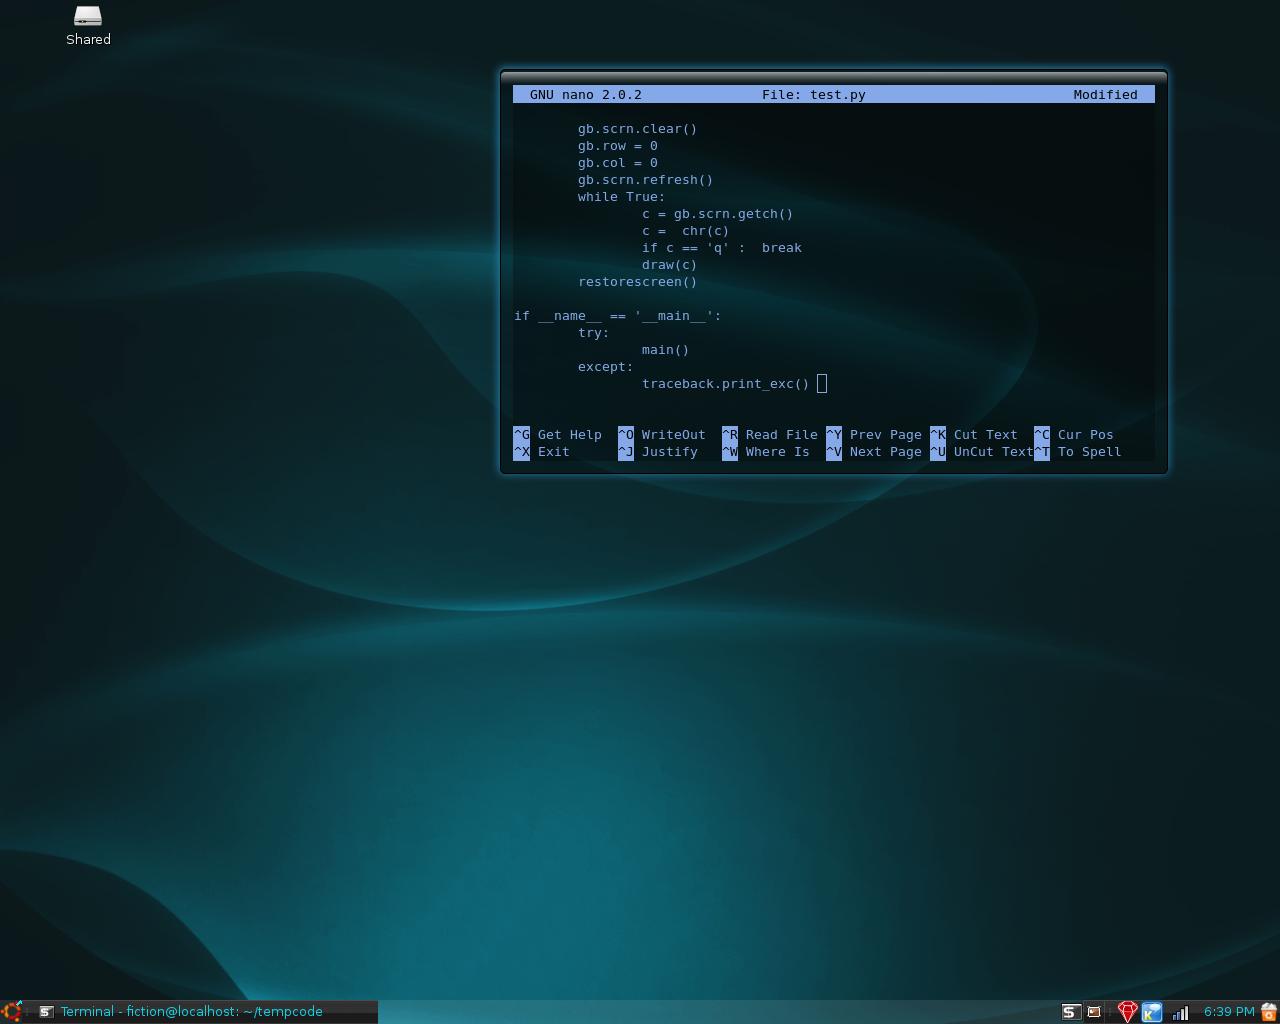1280x1024 pixels.
Task: Click the ^Y Prev Page shortcut label
Action: [874, 434]
